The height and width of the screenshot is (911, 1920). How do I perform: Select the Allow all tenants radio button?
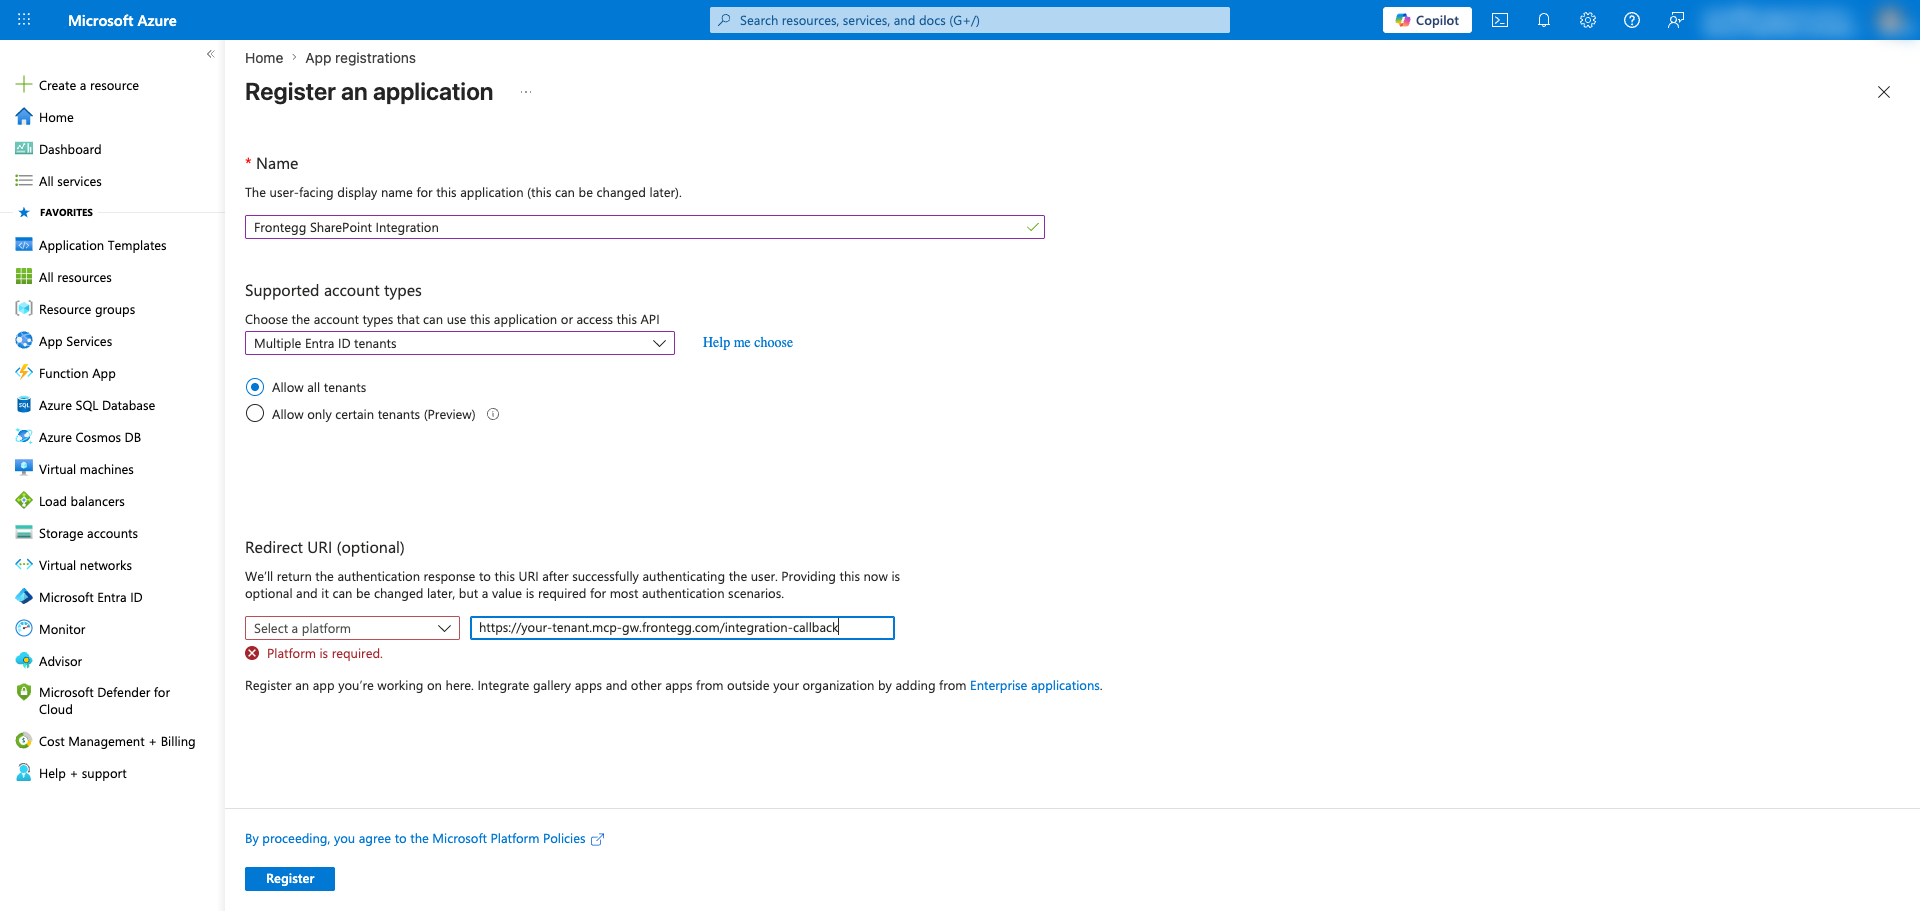click(x=255, y=387)
